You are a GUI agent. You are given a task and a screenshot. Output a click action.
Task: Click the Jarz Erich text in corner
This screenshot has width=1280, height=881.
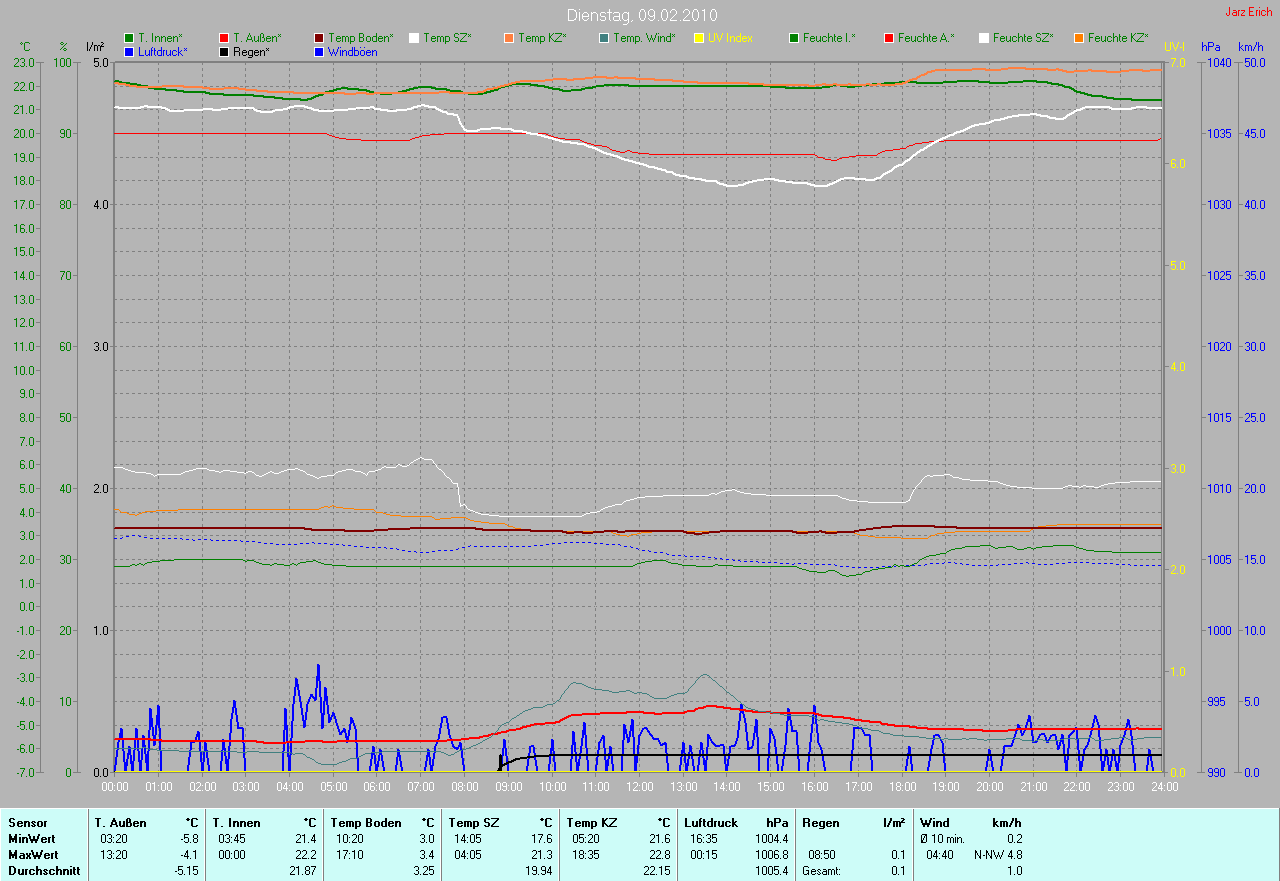(1248, 12)
